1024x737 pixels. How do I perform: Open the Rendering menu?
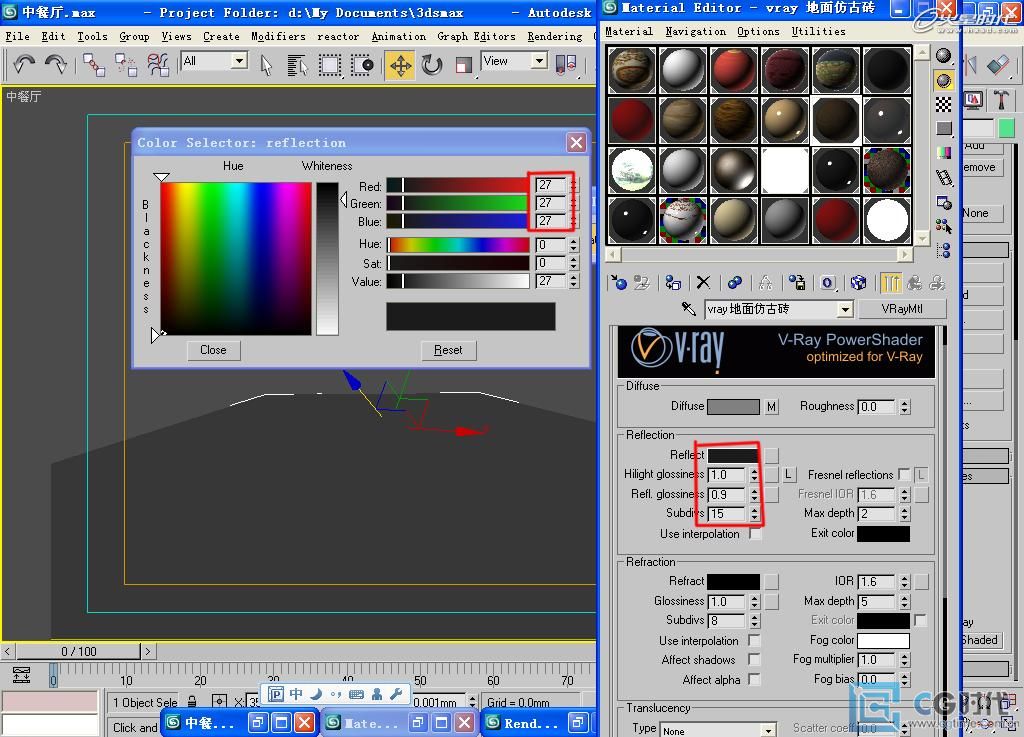coord(554,37)
